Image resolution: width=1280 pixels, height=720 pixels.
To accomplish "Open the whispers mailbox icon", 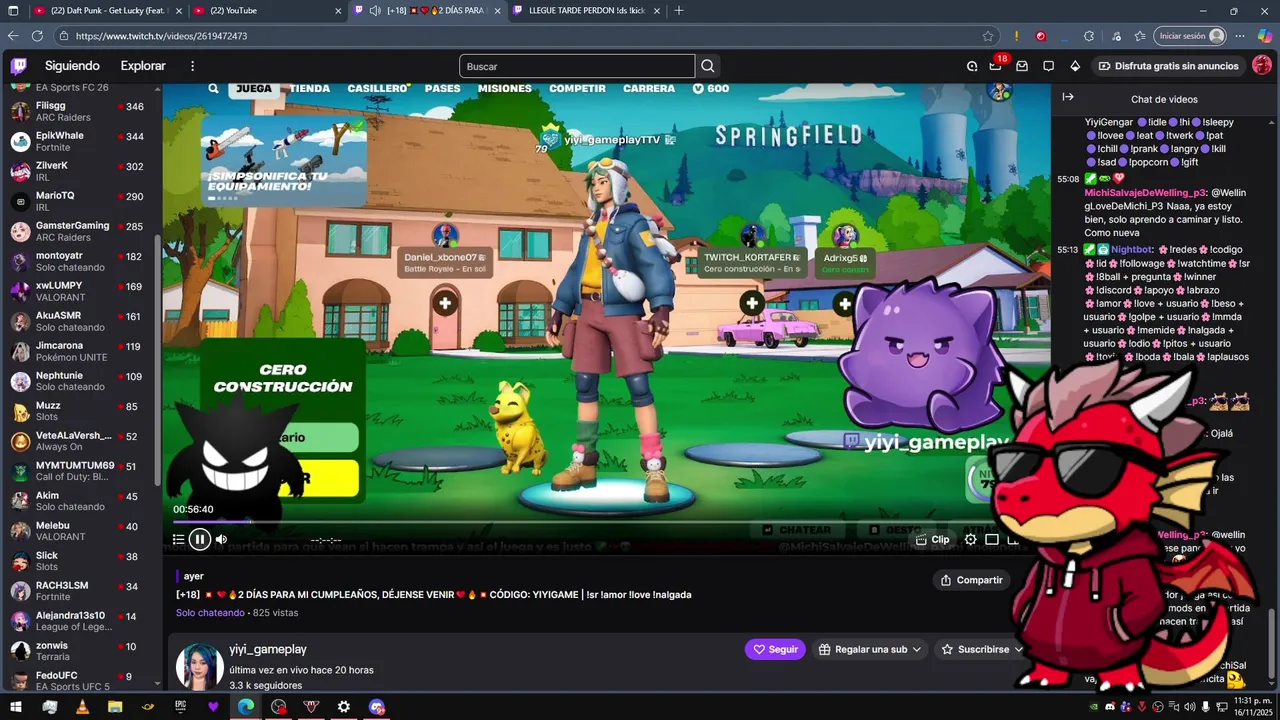I will coord(1022,66).
